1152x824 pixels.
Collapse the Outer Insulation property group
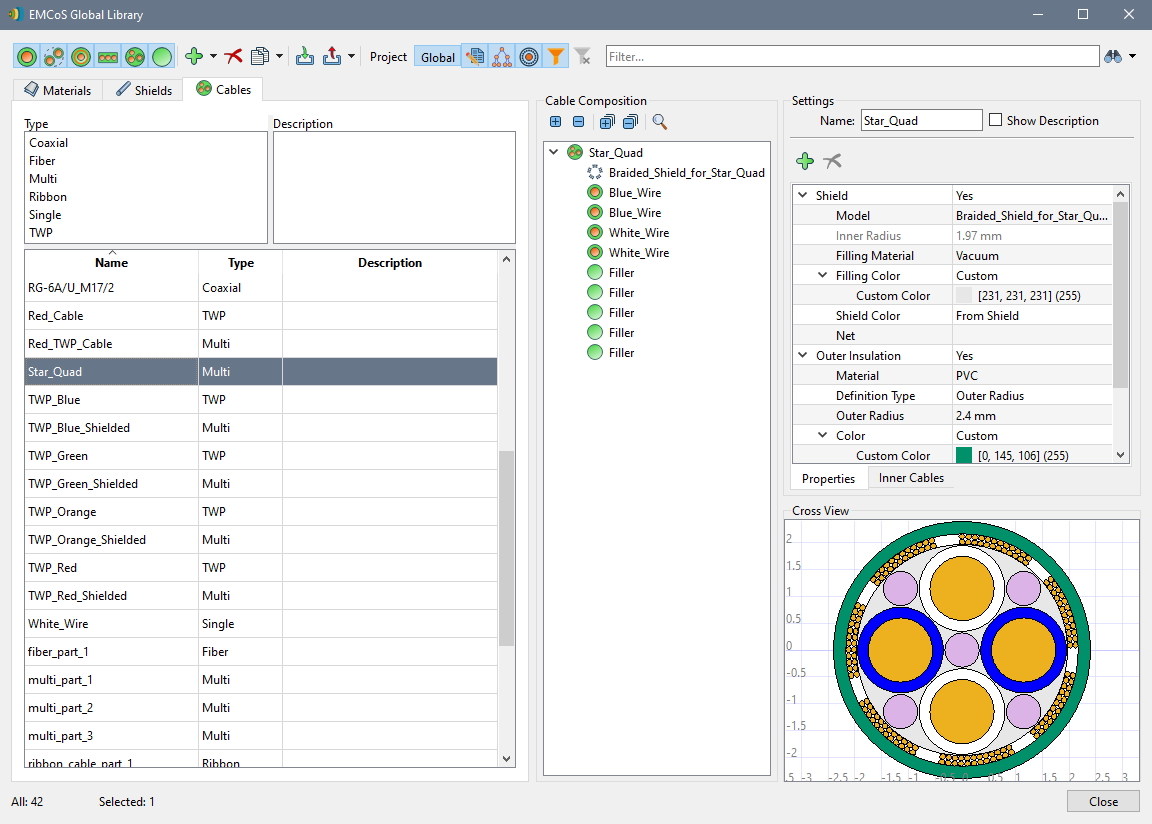(803, 356)
